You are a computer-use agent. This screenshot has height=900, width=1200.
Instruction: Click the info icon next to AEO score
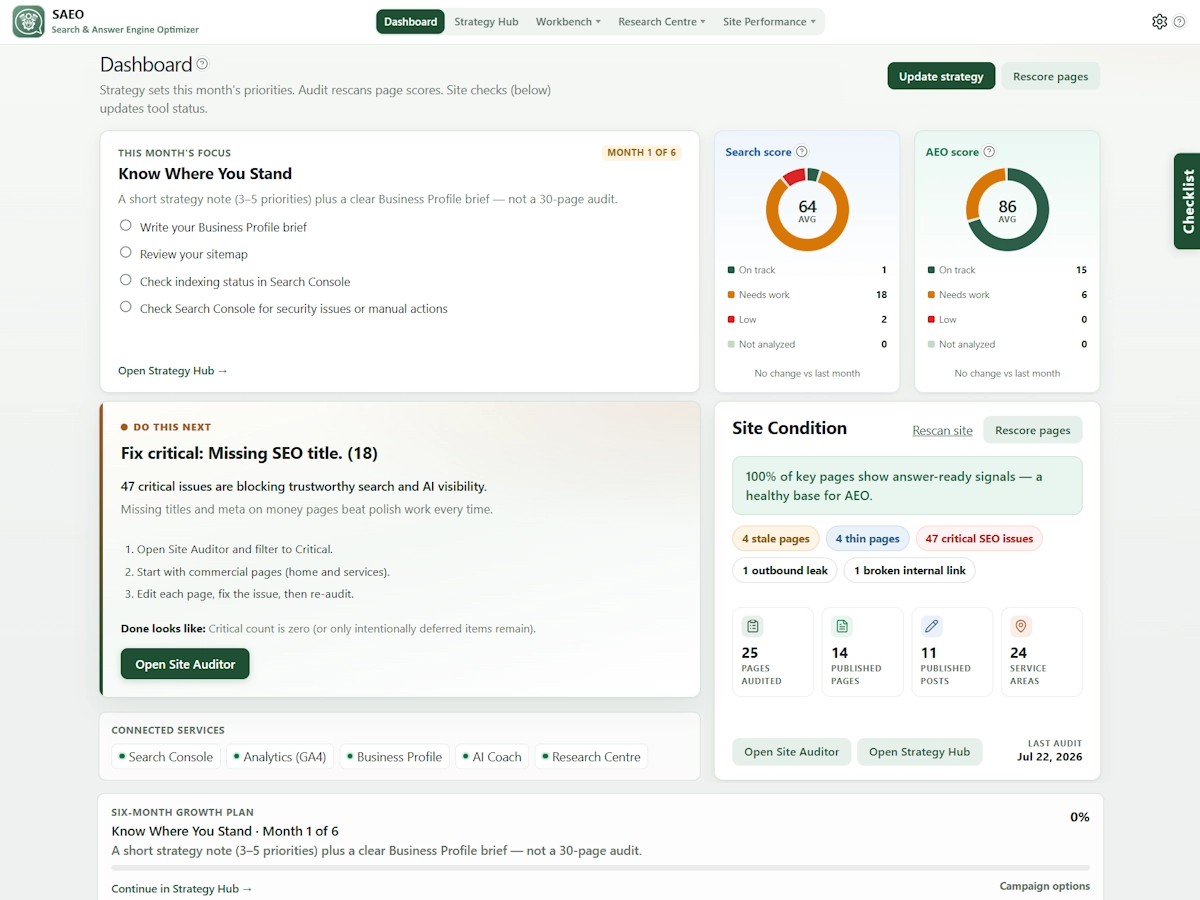tap(989, 152)
